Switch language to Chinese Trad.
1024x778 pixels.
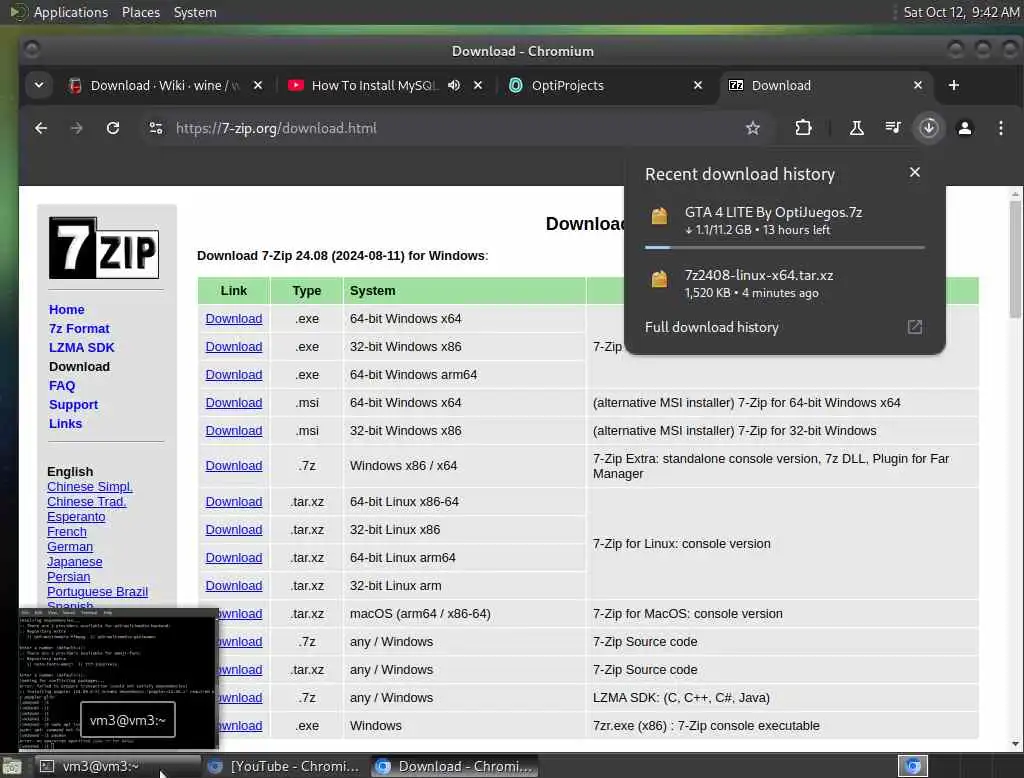tap(86, 502)
